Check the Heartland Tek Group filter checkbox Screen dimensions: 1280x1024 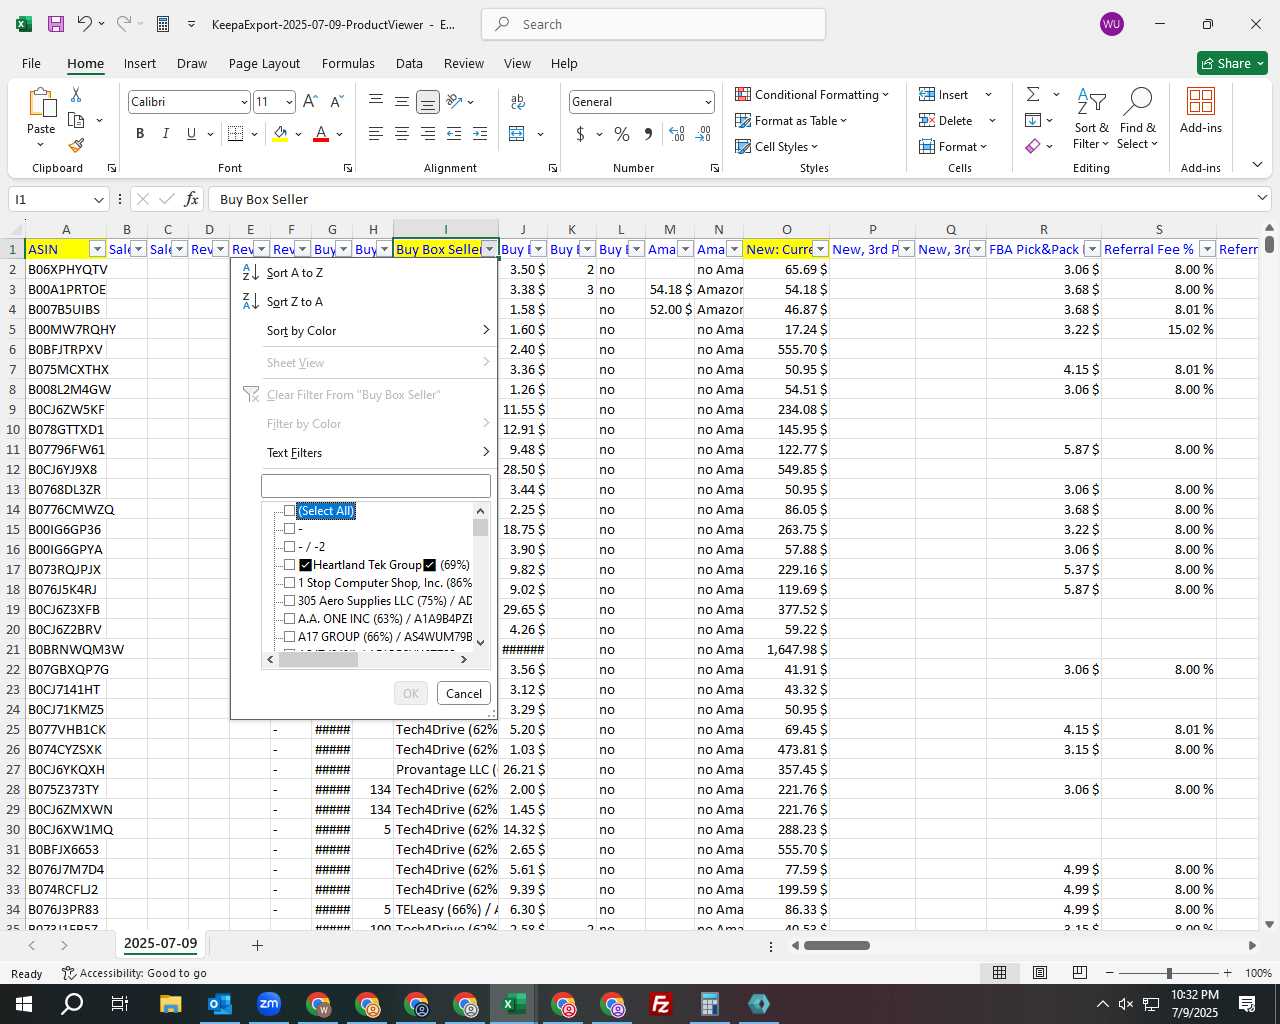pos(290,565)
